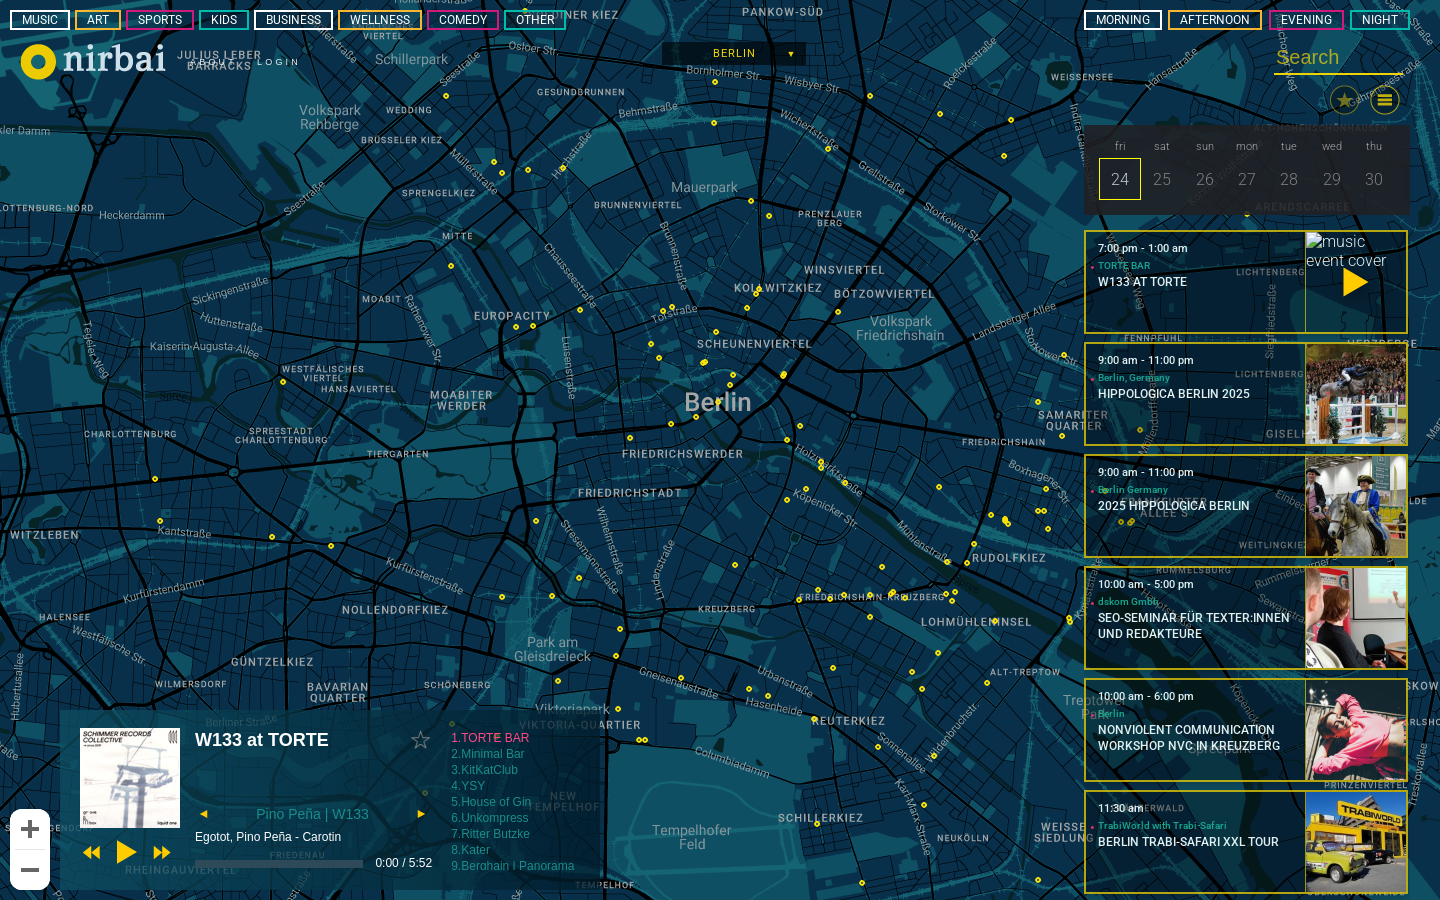Viewport: 1440px width, 900px height.
Task: Click the TORTE BAR venue label
Action: click(x=1124, y=266)
